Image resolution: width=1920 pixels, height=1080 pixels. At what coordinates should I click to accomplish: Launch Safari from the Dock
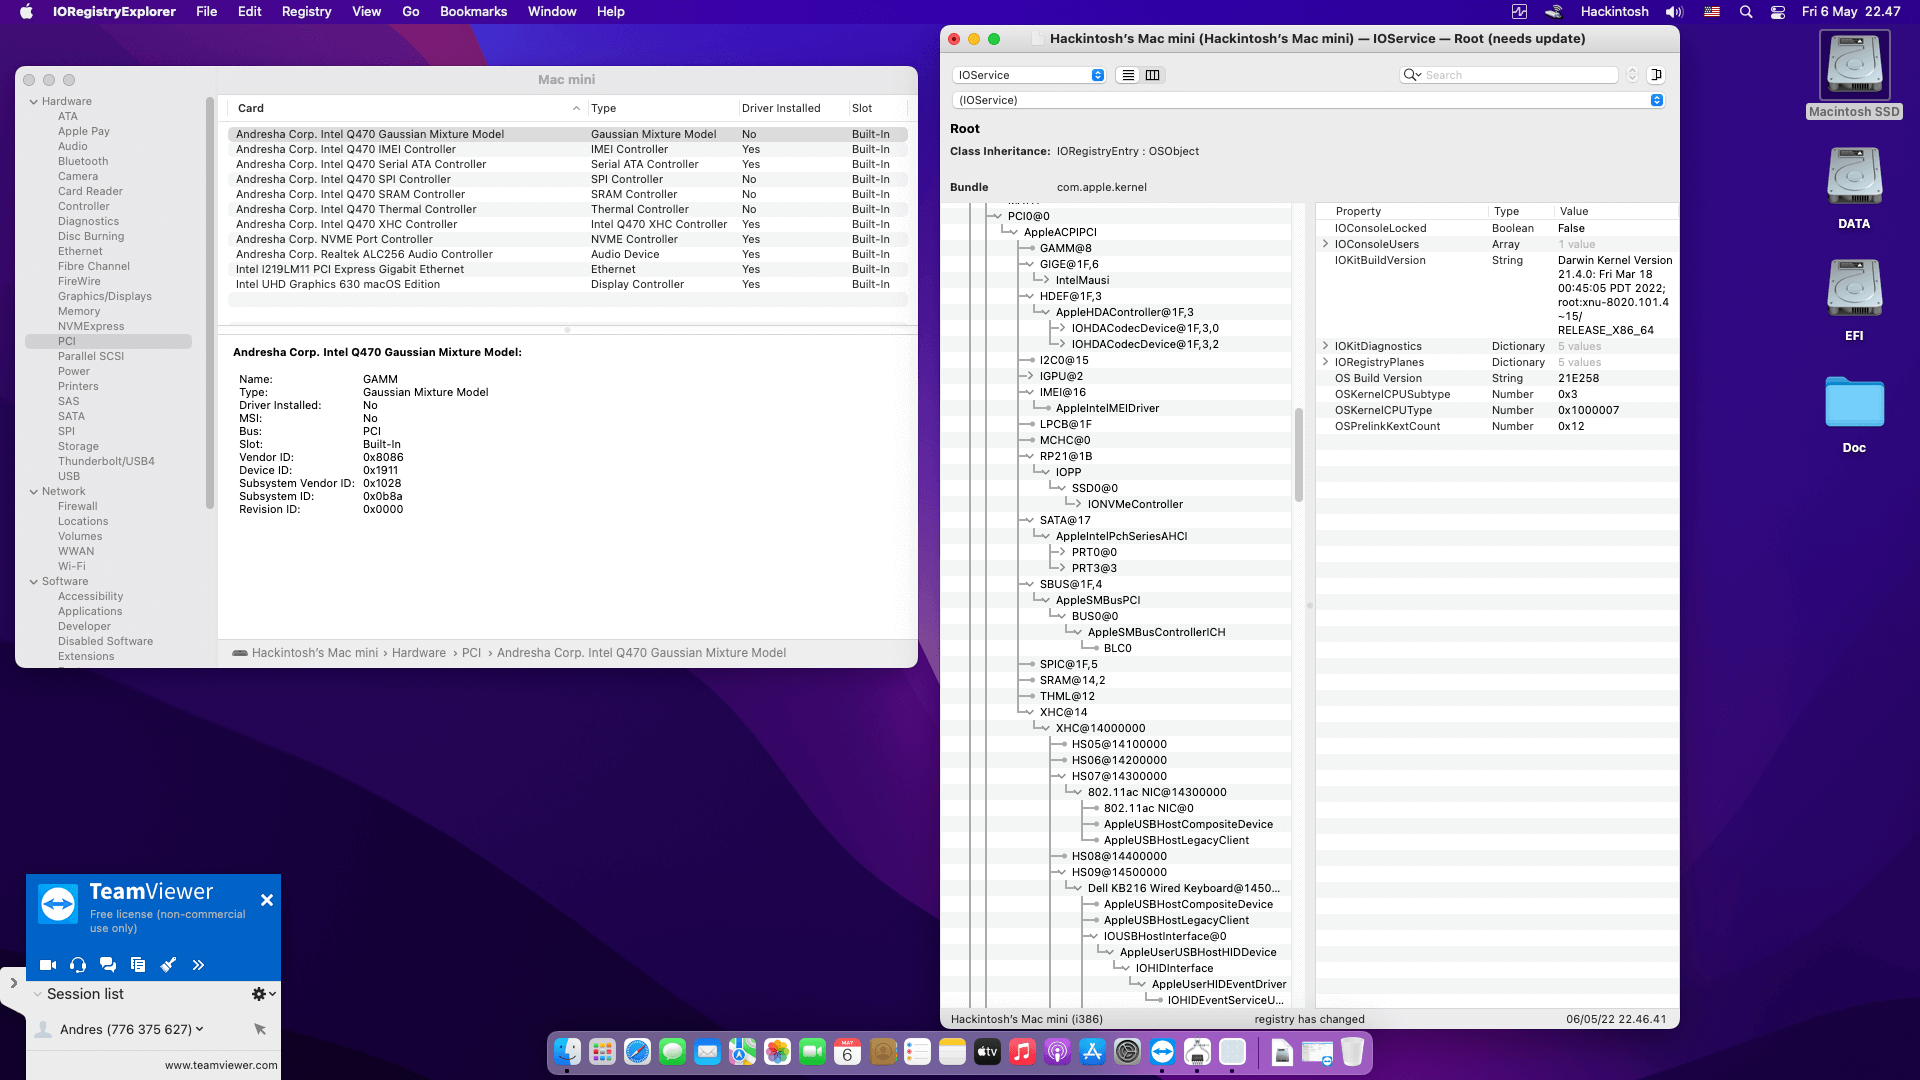click(637, 1052)
